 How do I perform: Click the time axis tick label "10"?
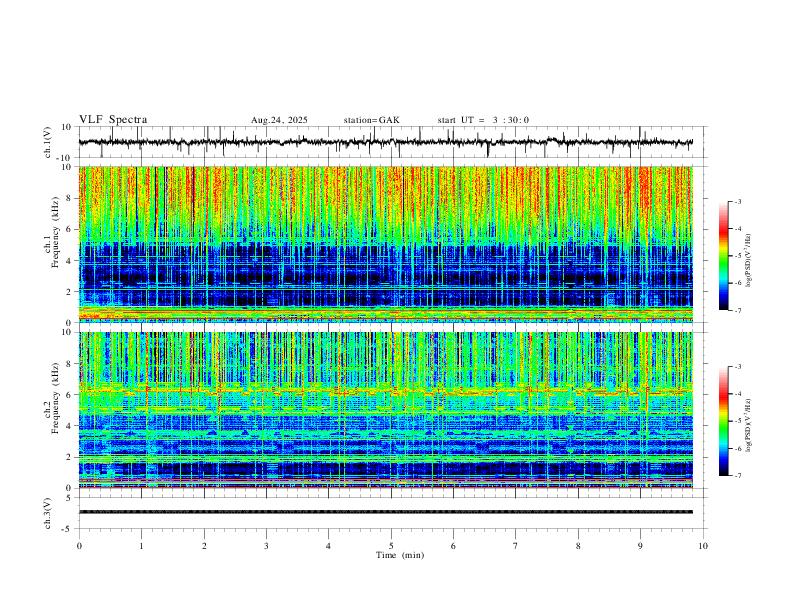(x=703, y=546)
